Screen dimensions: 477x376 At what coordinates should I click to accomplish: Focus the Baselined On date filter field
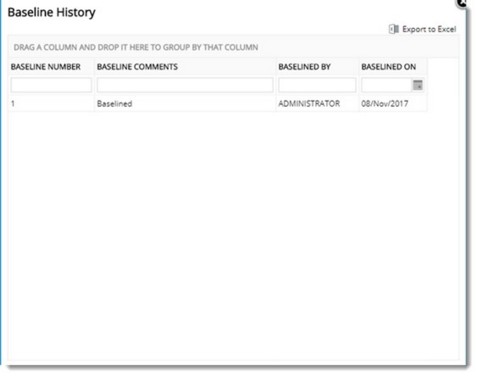387,85
